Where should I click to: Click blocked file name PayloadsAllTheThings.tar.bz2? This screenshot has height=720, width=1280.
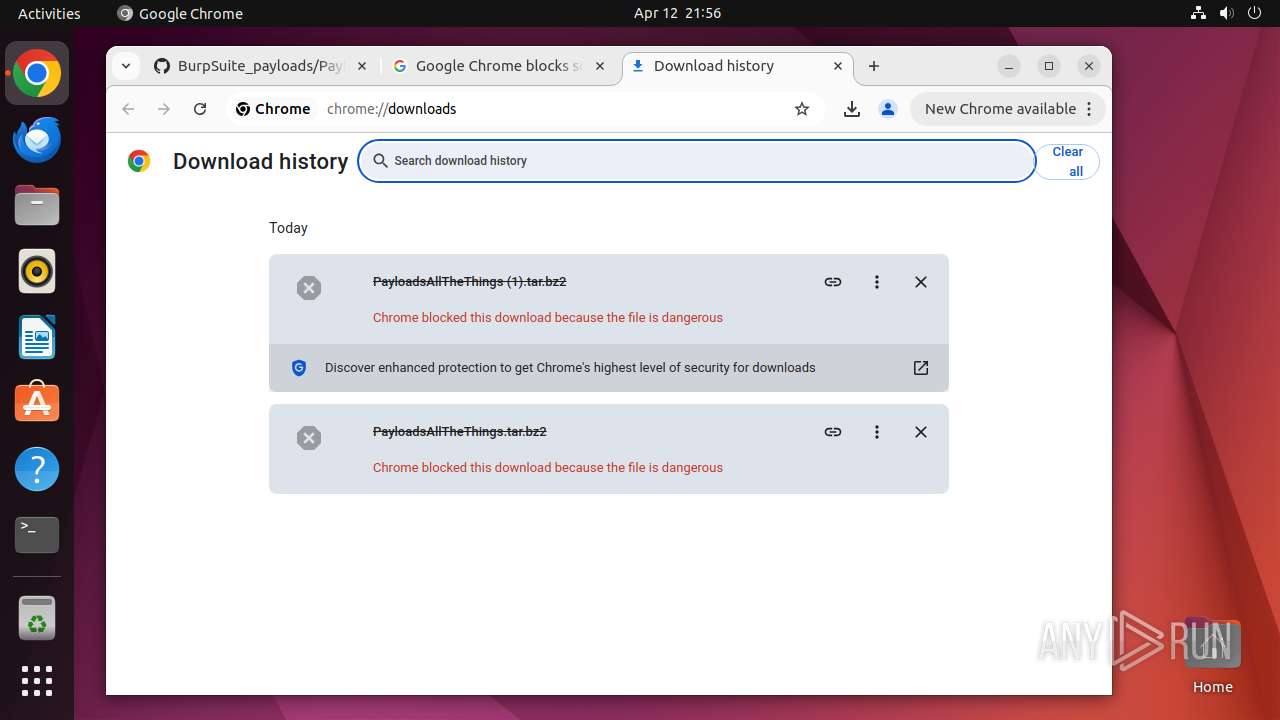459,432
